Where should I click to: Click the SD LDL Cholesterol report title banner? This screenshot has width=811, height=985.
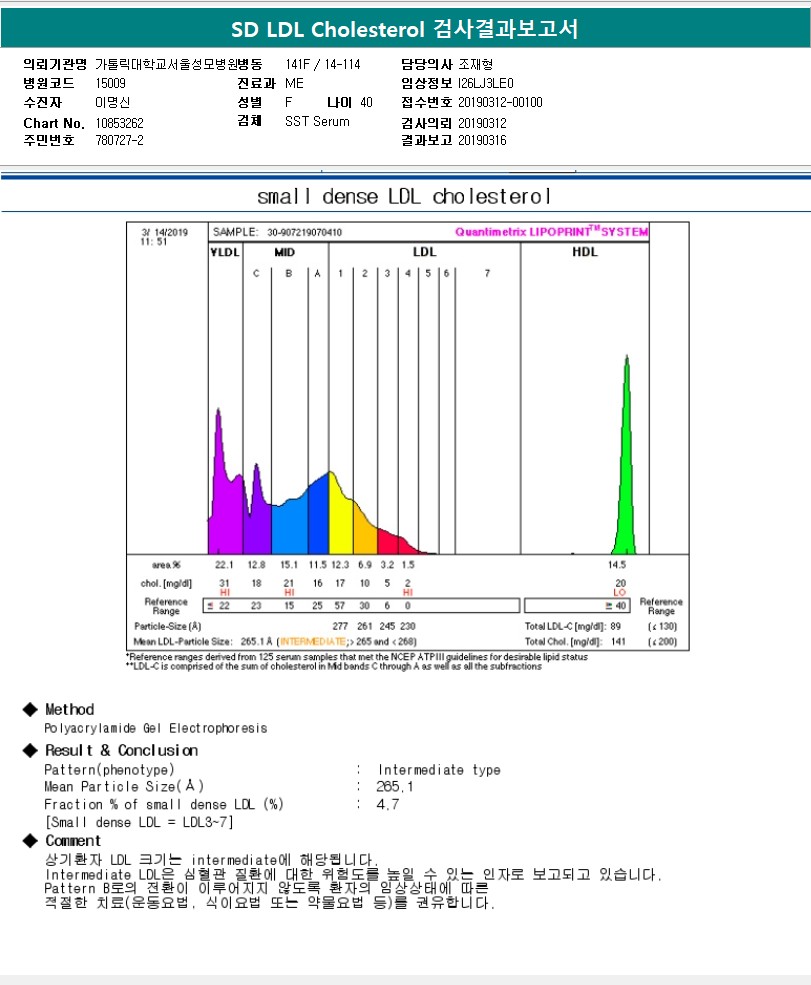point(405,29)
